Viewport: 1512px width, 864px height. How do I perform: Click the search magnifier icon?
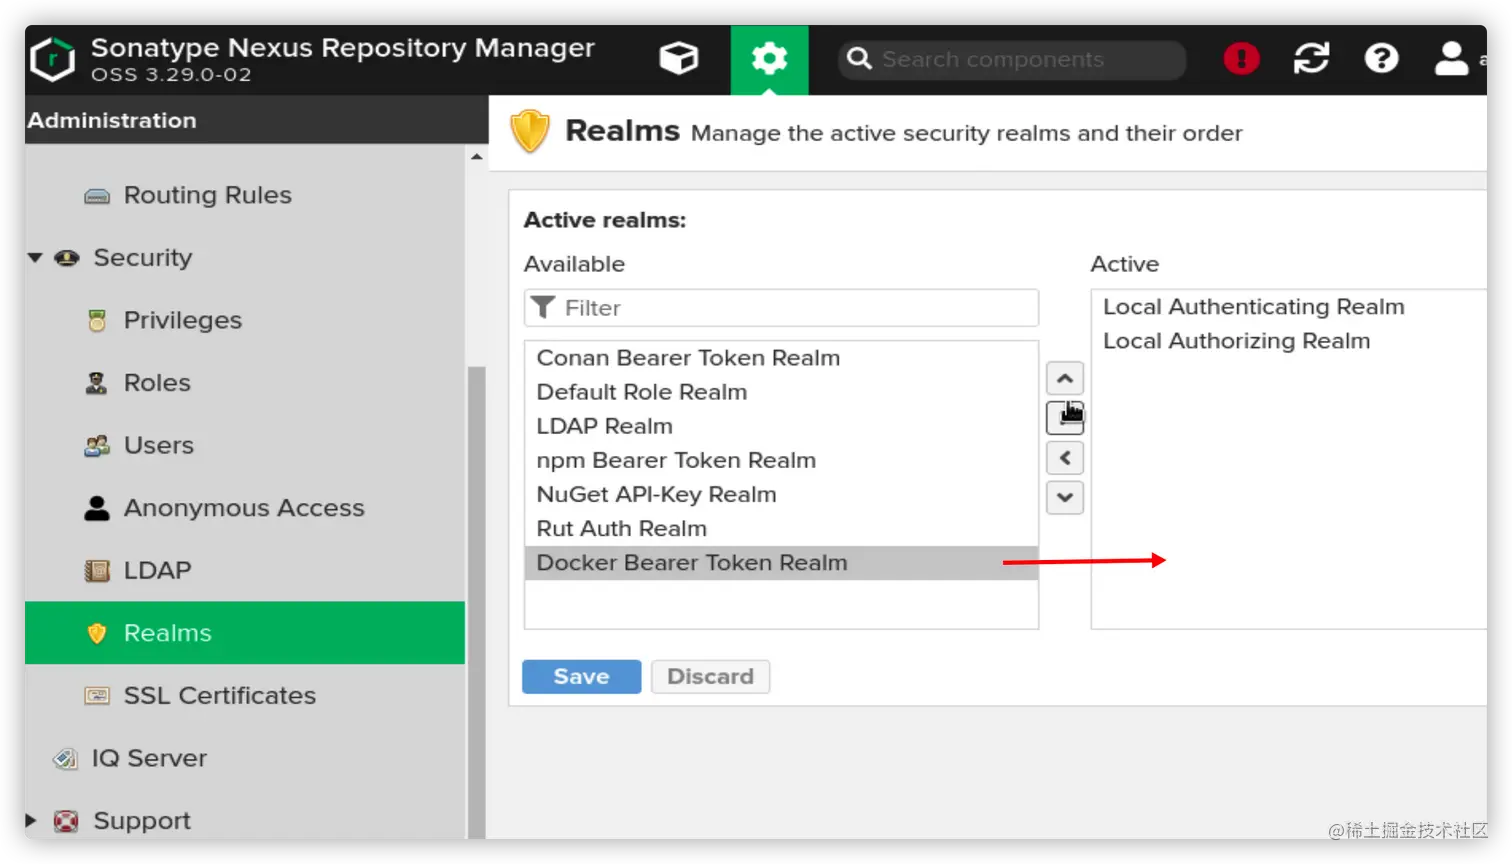coord(859,59)
